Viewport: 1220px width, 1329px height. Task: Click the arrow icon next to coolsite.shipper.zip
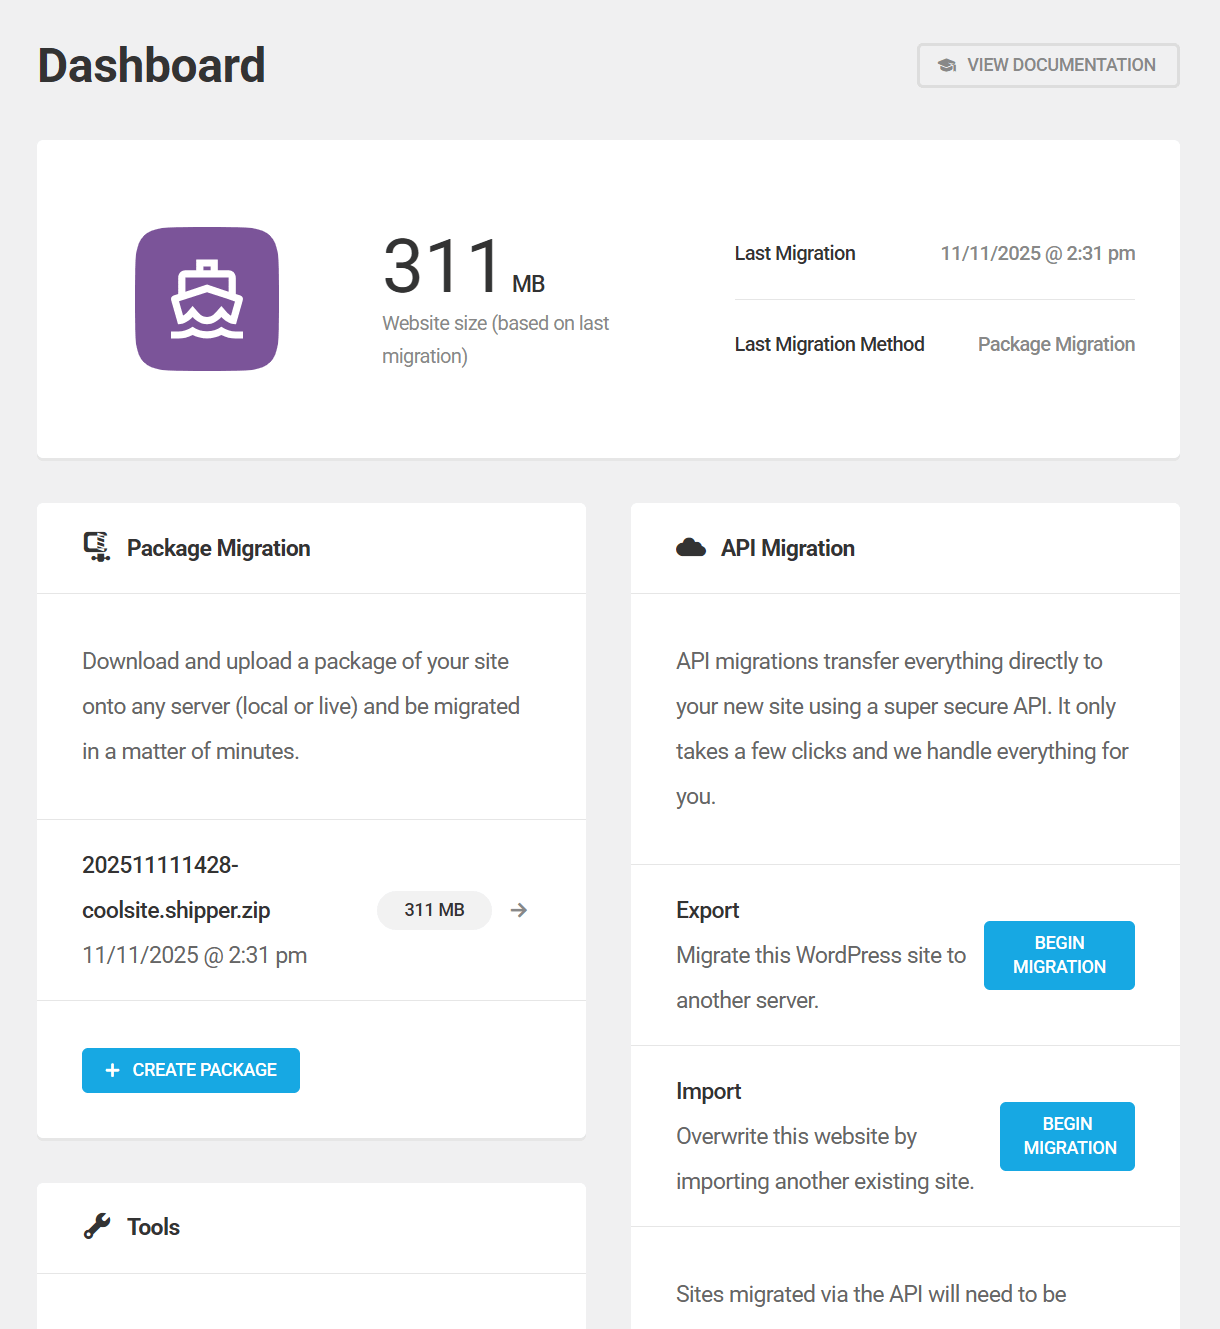[x=518, y=910]
